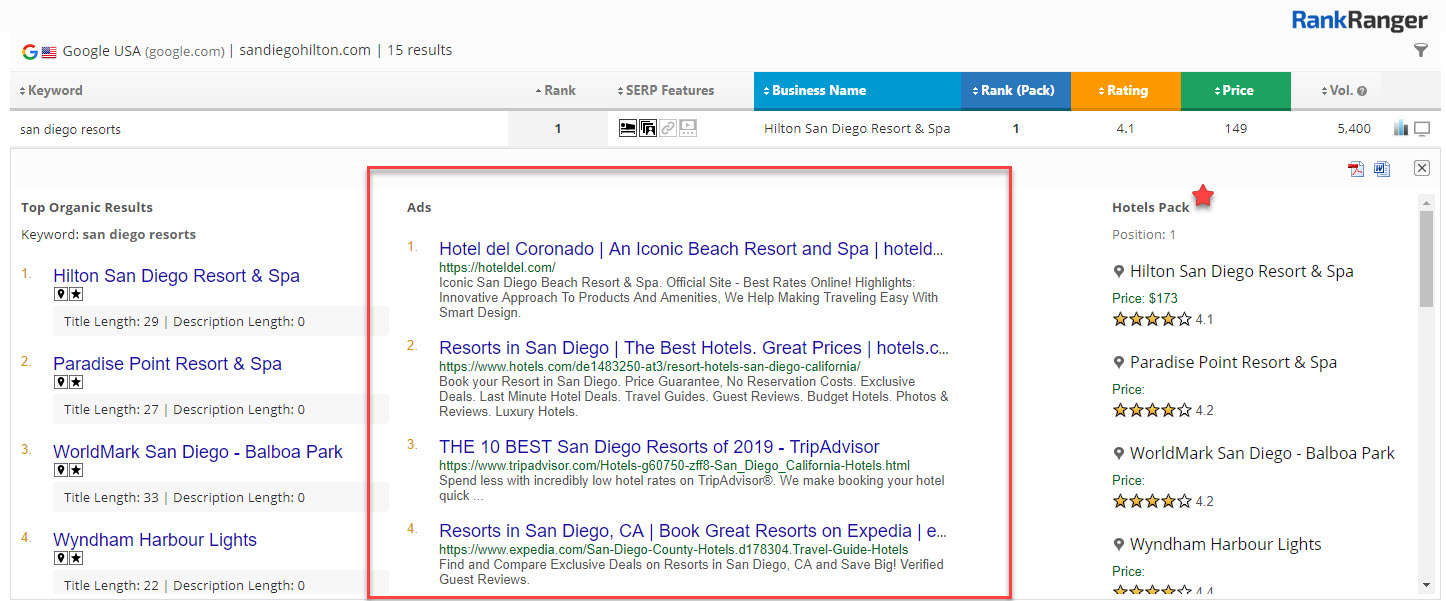Export results as PDF
The height and width of the screenshot is (601, 1446).
(x=1356, y=169)
